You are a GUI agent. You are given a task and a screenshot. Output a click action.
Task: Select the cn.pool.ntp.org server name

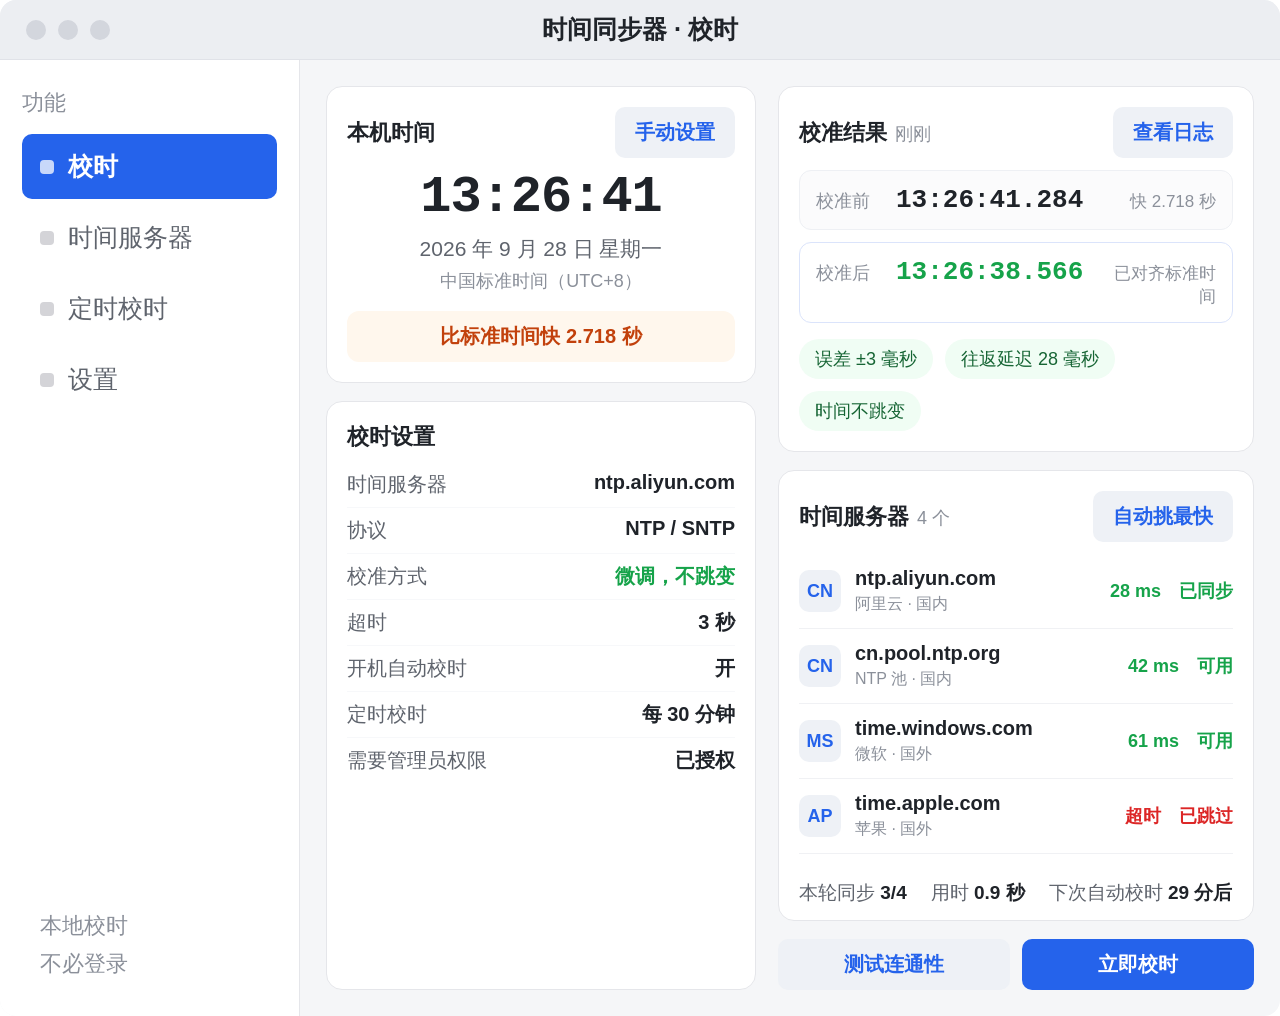(x=927, y=653)
